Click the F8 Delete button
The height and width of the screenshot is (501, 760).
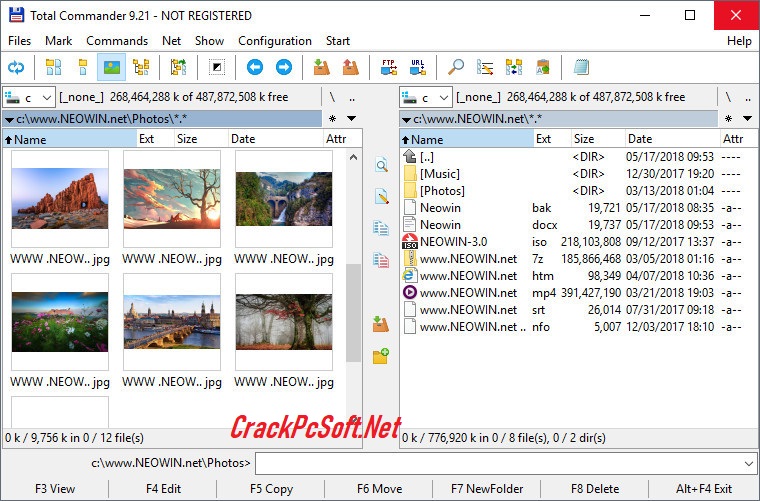point(595,489)
